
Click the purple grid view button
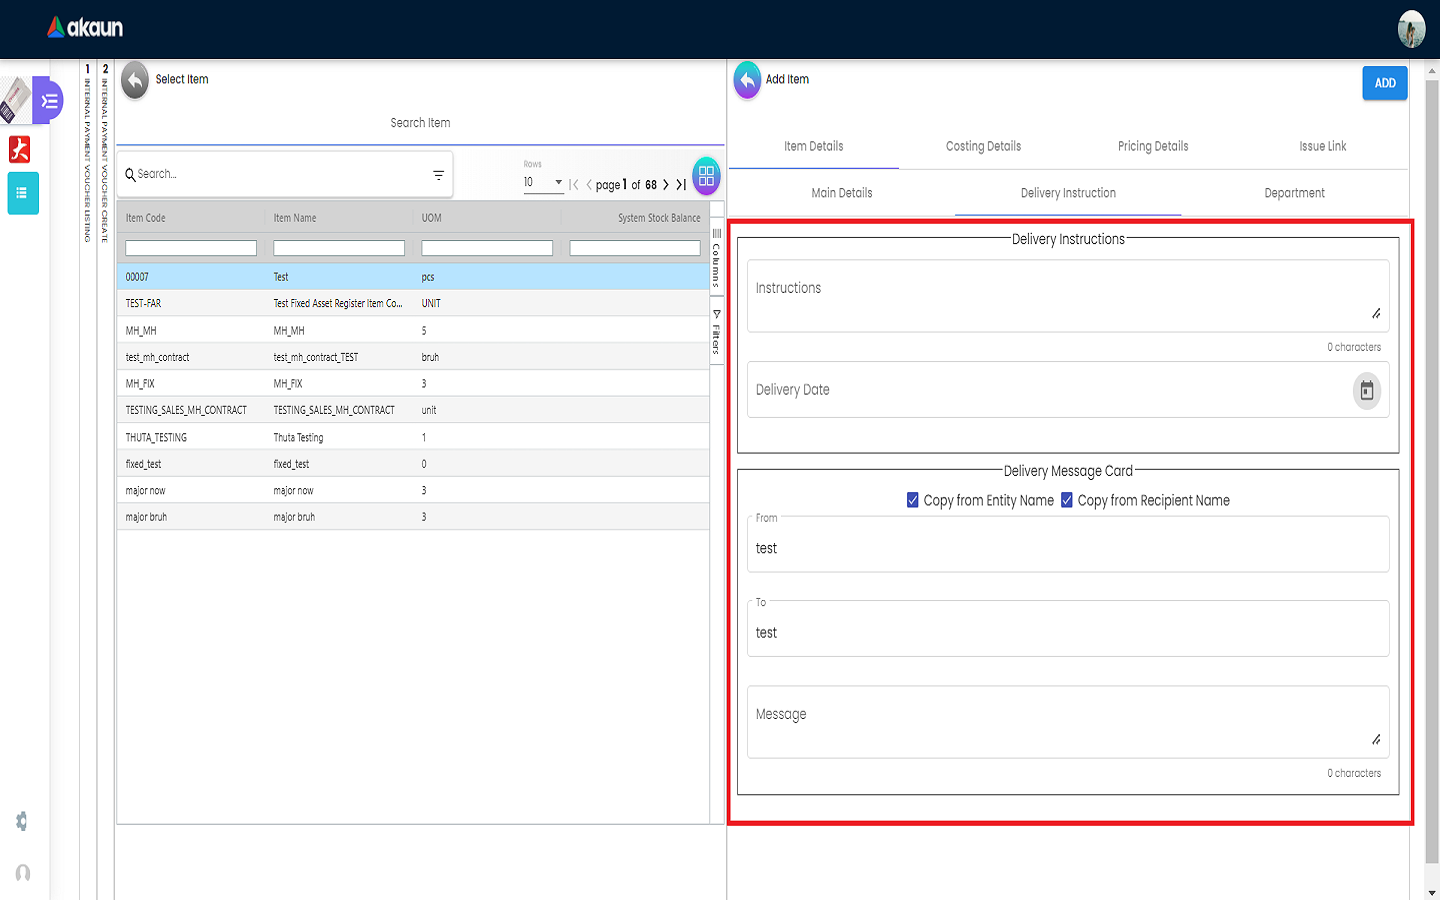pos(706,177)
